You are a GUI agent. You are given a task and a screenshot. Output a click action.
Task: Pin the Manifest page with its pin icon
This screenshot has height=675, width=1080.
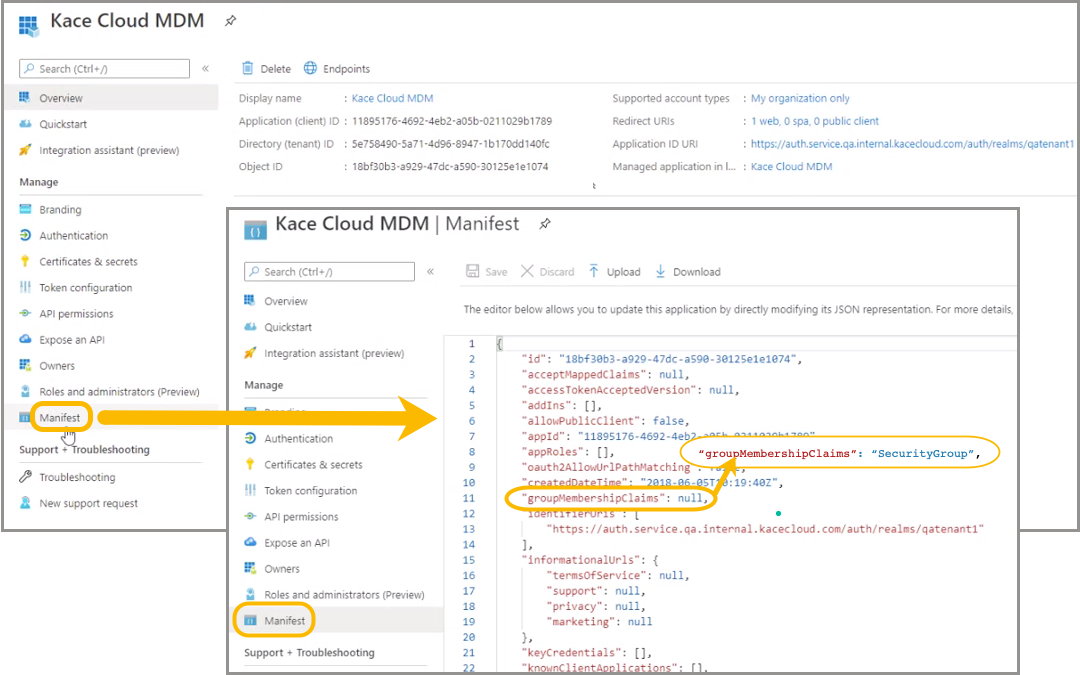pos(545,224)
